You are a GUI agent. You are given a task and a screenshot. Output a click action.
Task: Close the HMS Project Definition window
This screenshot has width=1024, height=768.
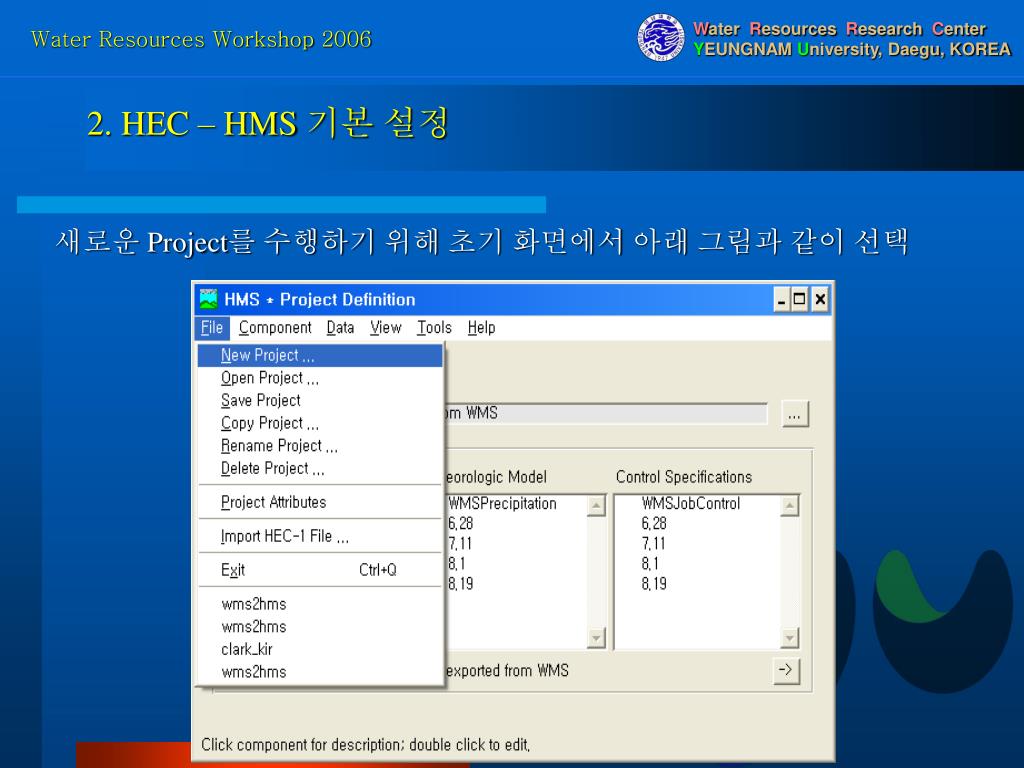point(820,300)
